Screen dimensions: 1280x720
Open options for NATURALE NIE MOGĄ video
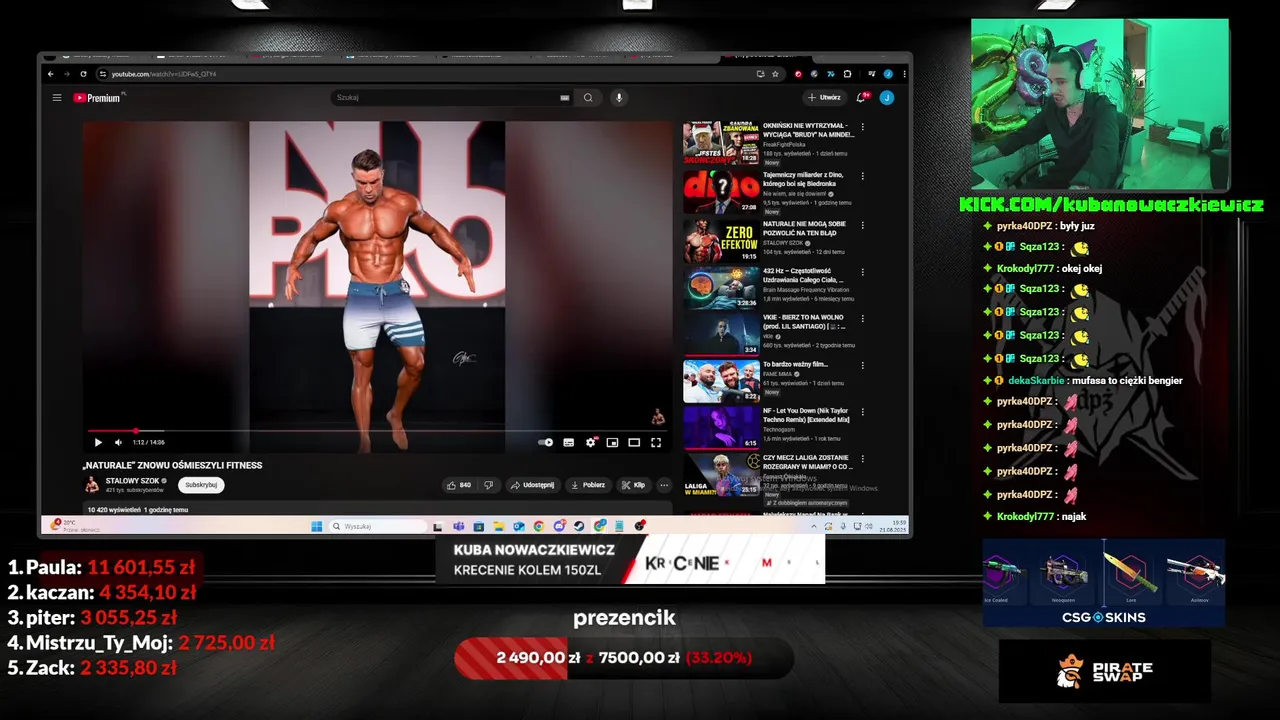tap(863, 224)
